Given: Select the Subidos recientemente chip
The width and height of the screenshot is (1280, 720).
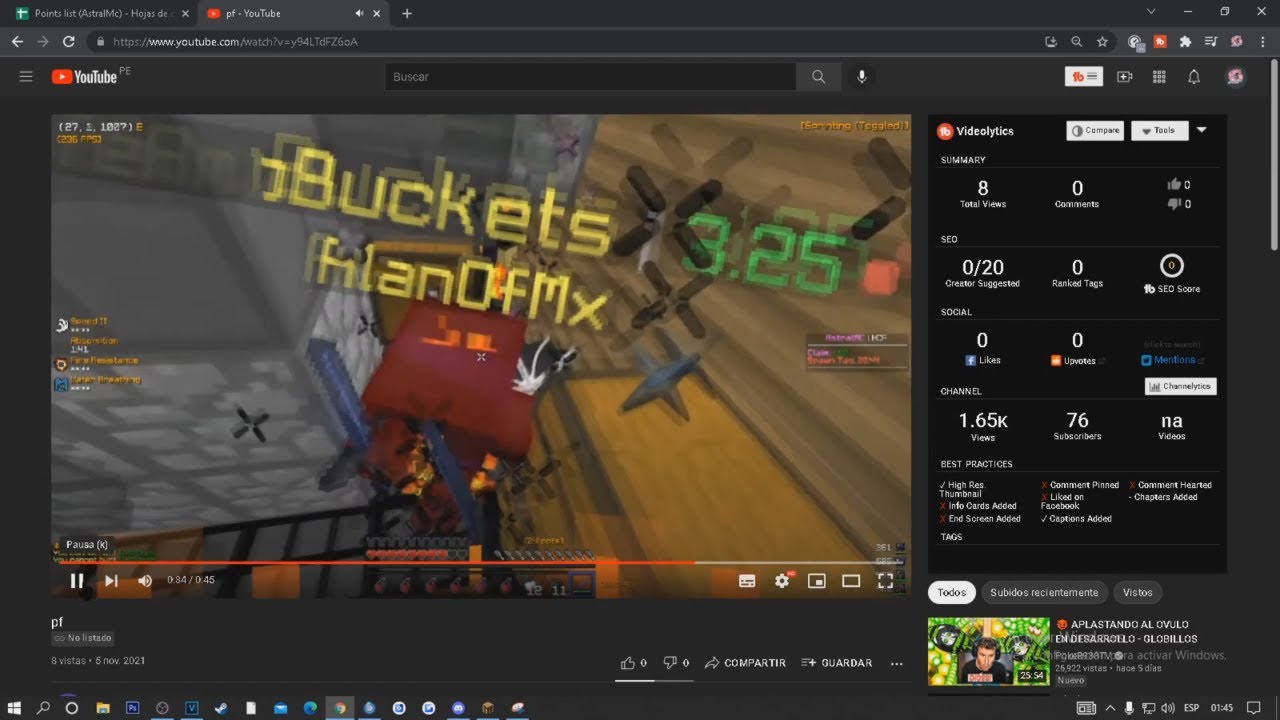Looking at the screenshot, I should (x=1044, y=592).
